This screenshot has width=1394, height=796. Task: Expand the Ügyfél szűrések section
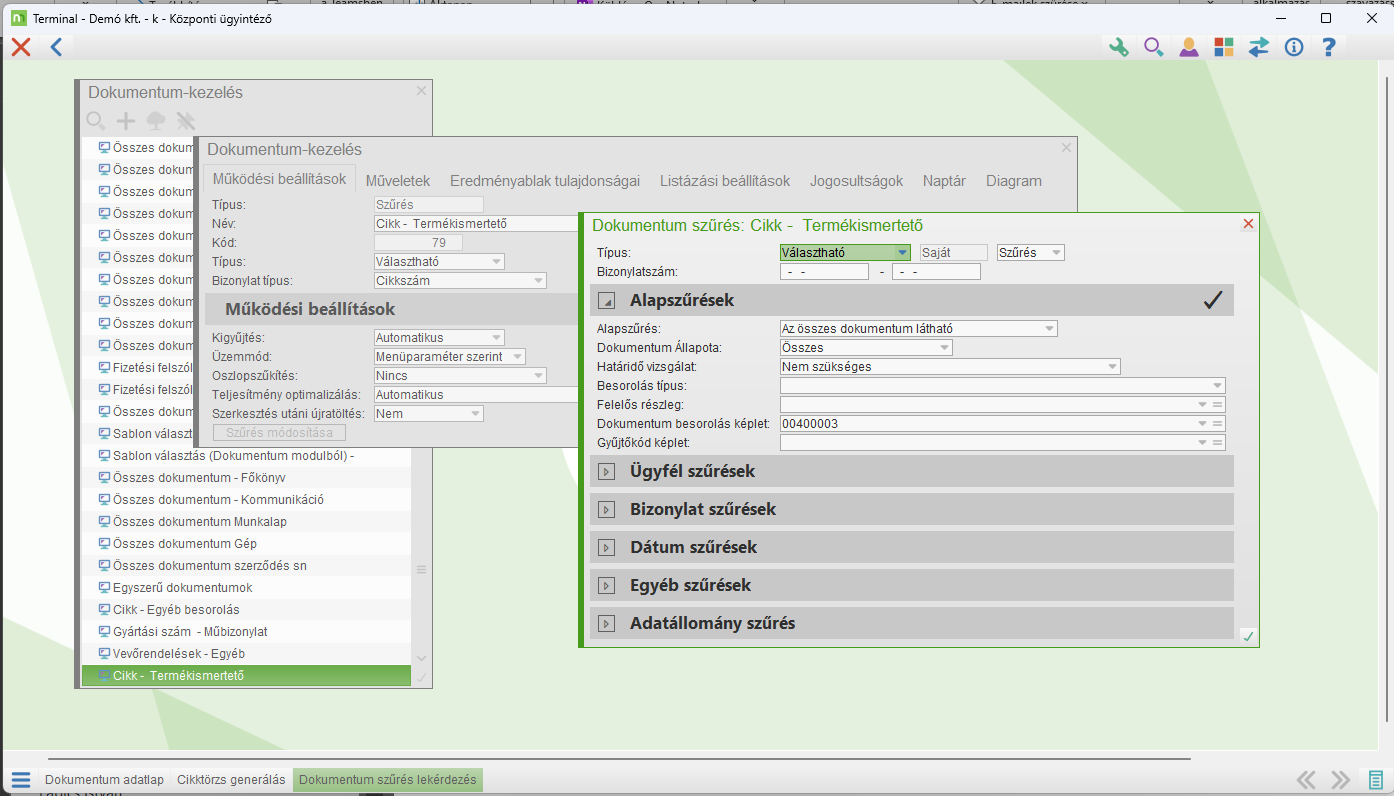[x=606, y=471]
